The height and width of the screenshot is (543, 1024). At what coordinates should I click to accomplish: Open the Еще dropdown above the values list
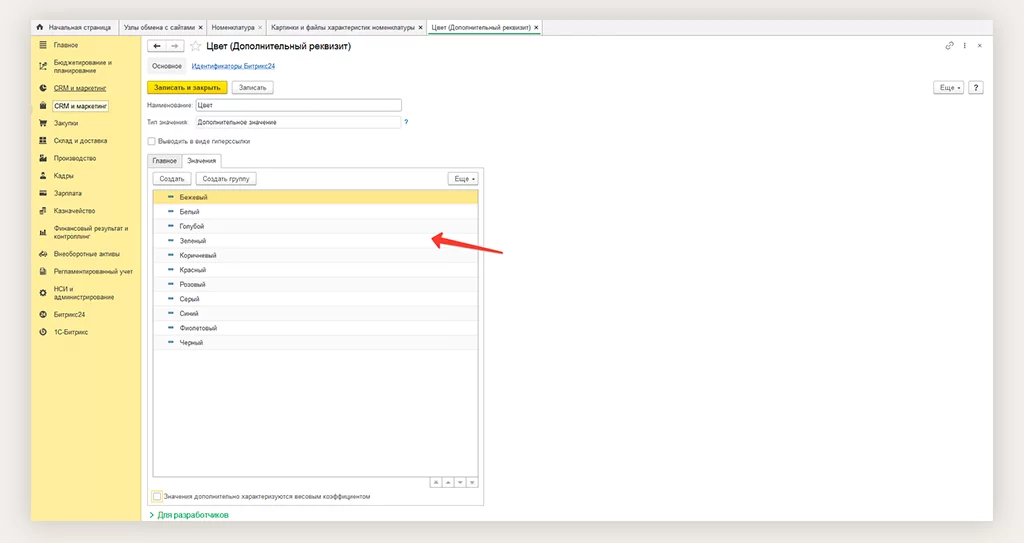[x=462, y=178]
